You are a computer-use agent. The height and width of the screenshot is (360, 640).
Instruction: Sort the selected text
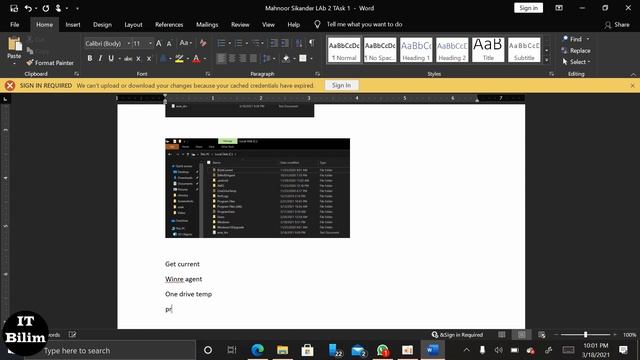click(299, 43)
